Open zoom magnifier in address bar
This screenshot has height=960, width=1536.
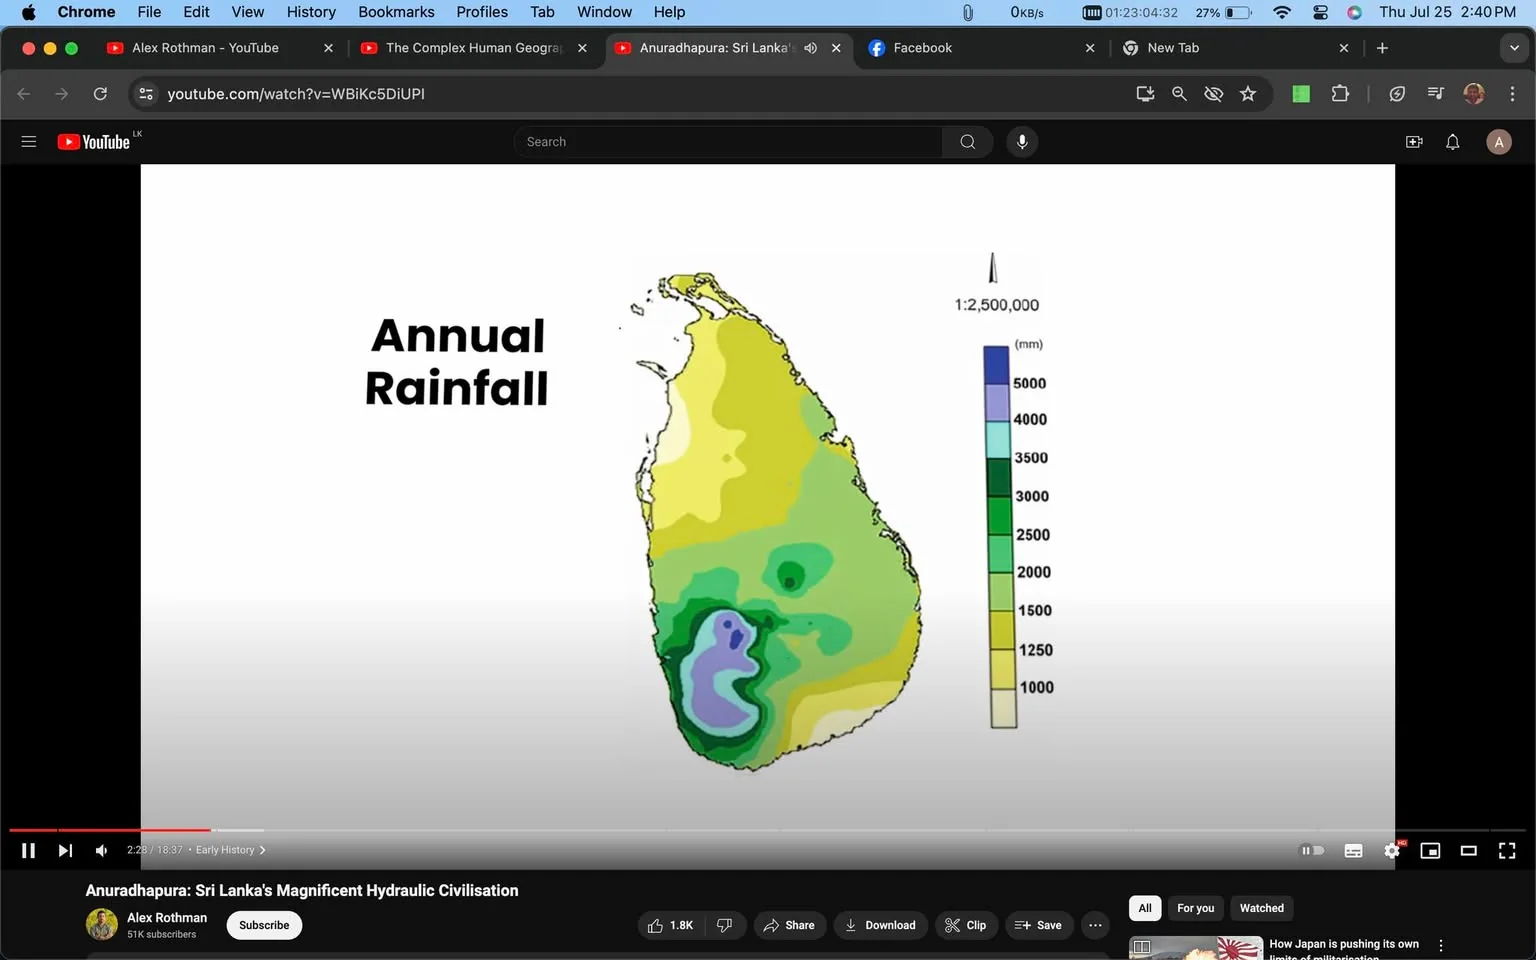pyautogui.click(x=1179, y=94)
